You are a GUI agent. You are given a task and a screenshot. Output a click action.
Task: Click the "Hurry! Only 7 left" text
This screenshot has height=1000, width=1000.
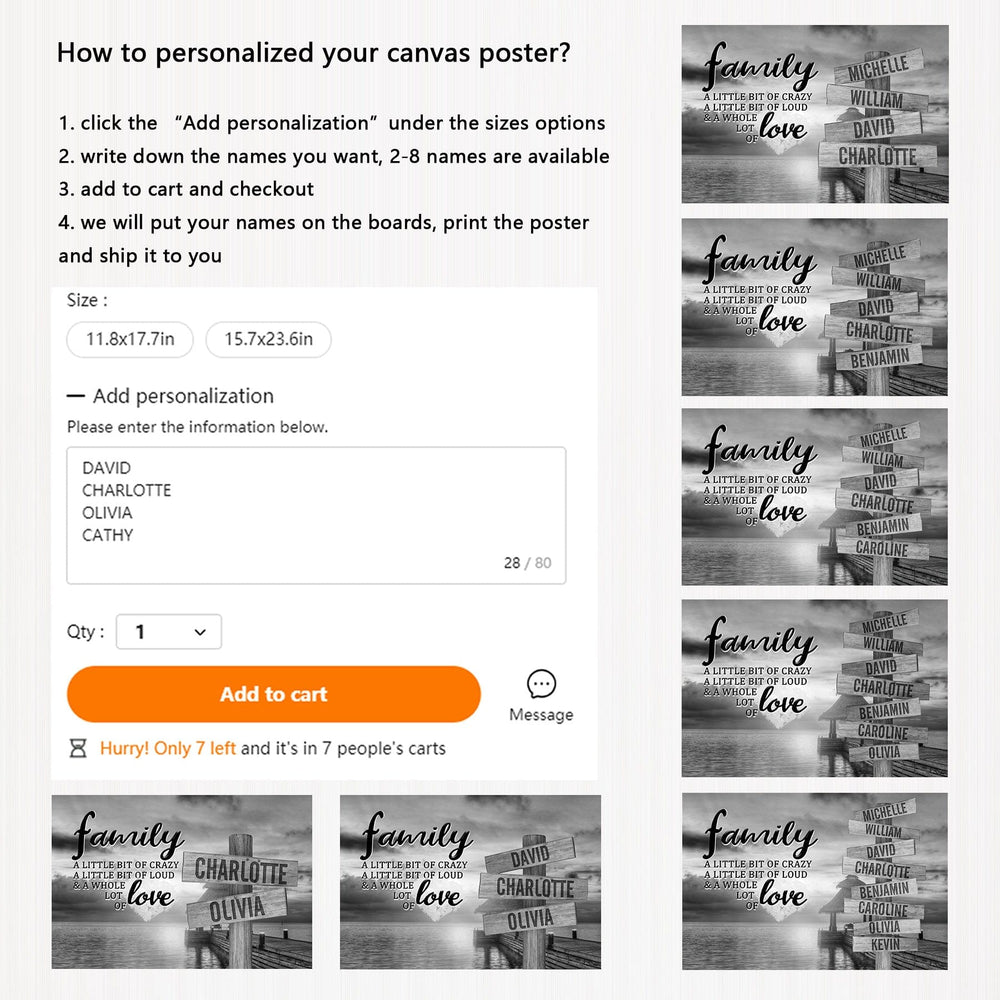(168, 748)
